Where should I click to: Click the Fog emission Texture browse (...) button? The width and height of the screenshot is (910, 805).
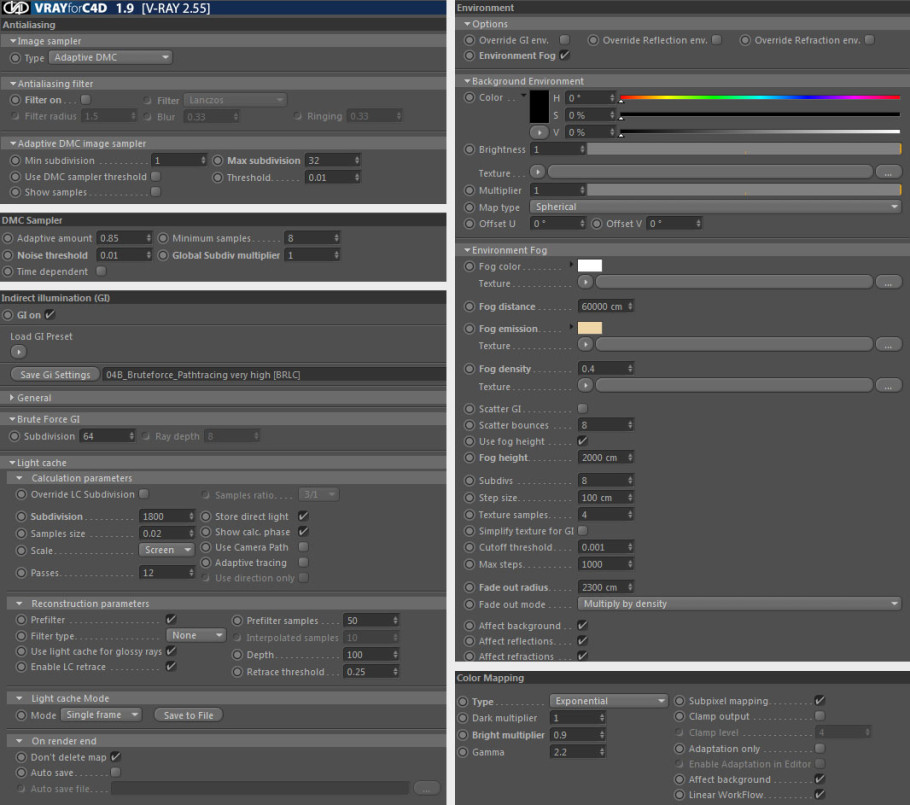tap(888, 345)
